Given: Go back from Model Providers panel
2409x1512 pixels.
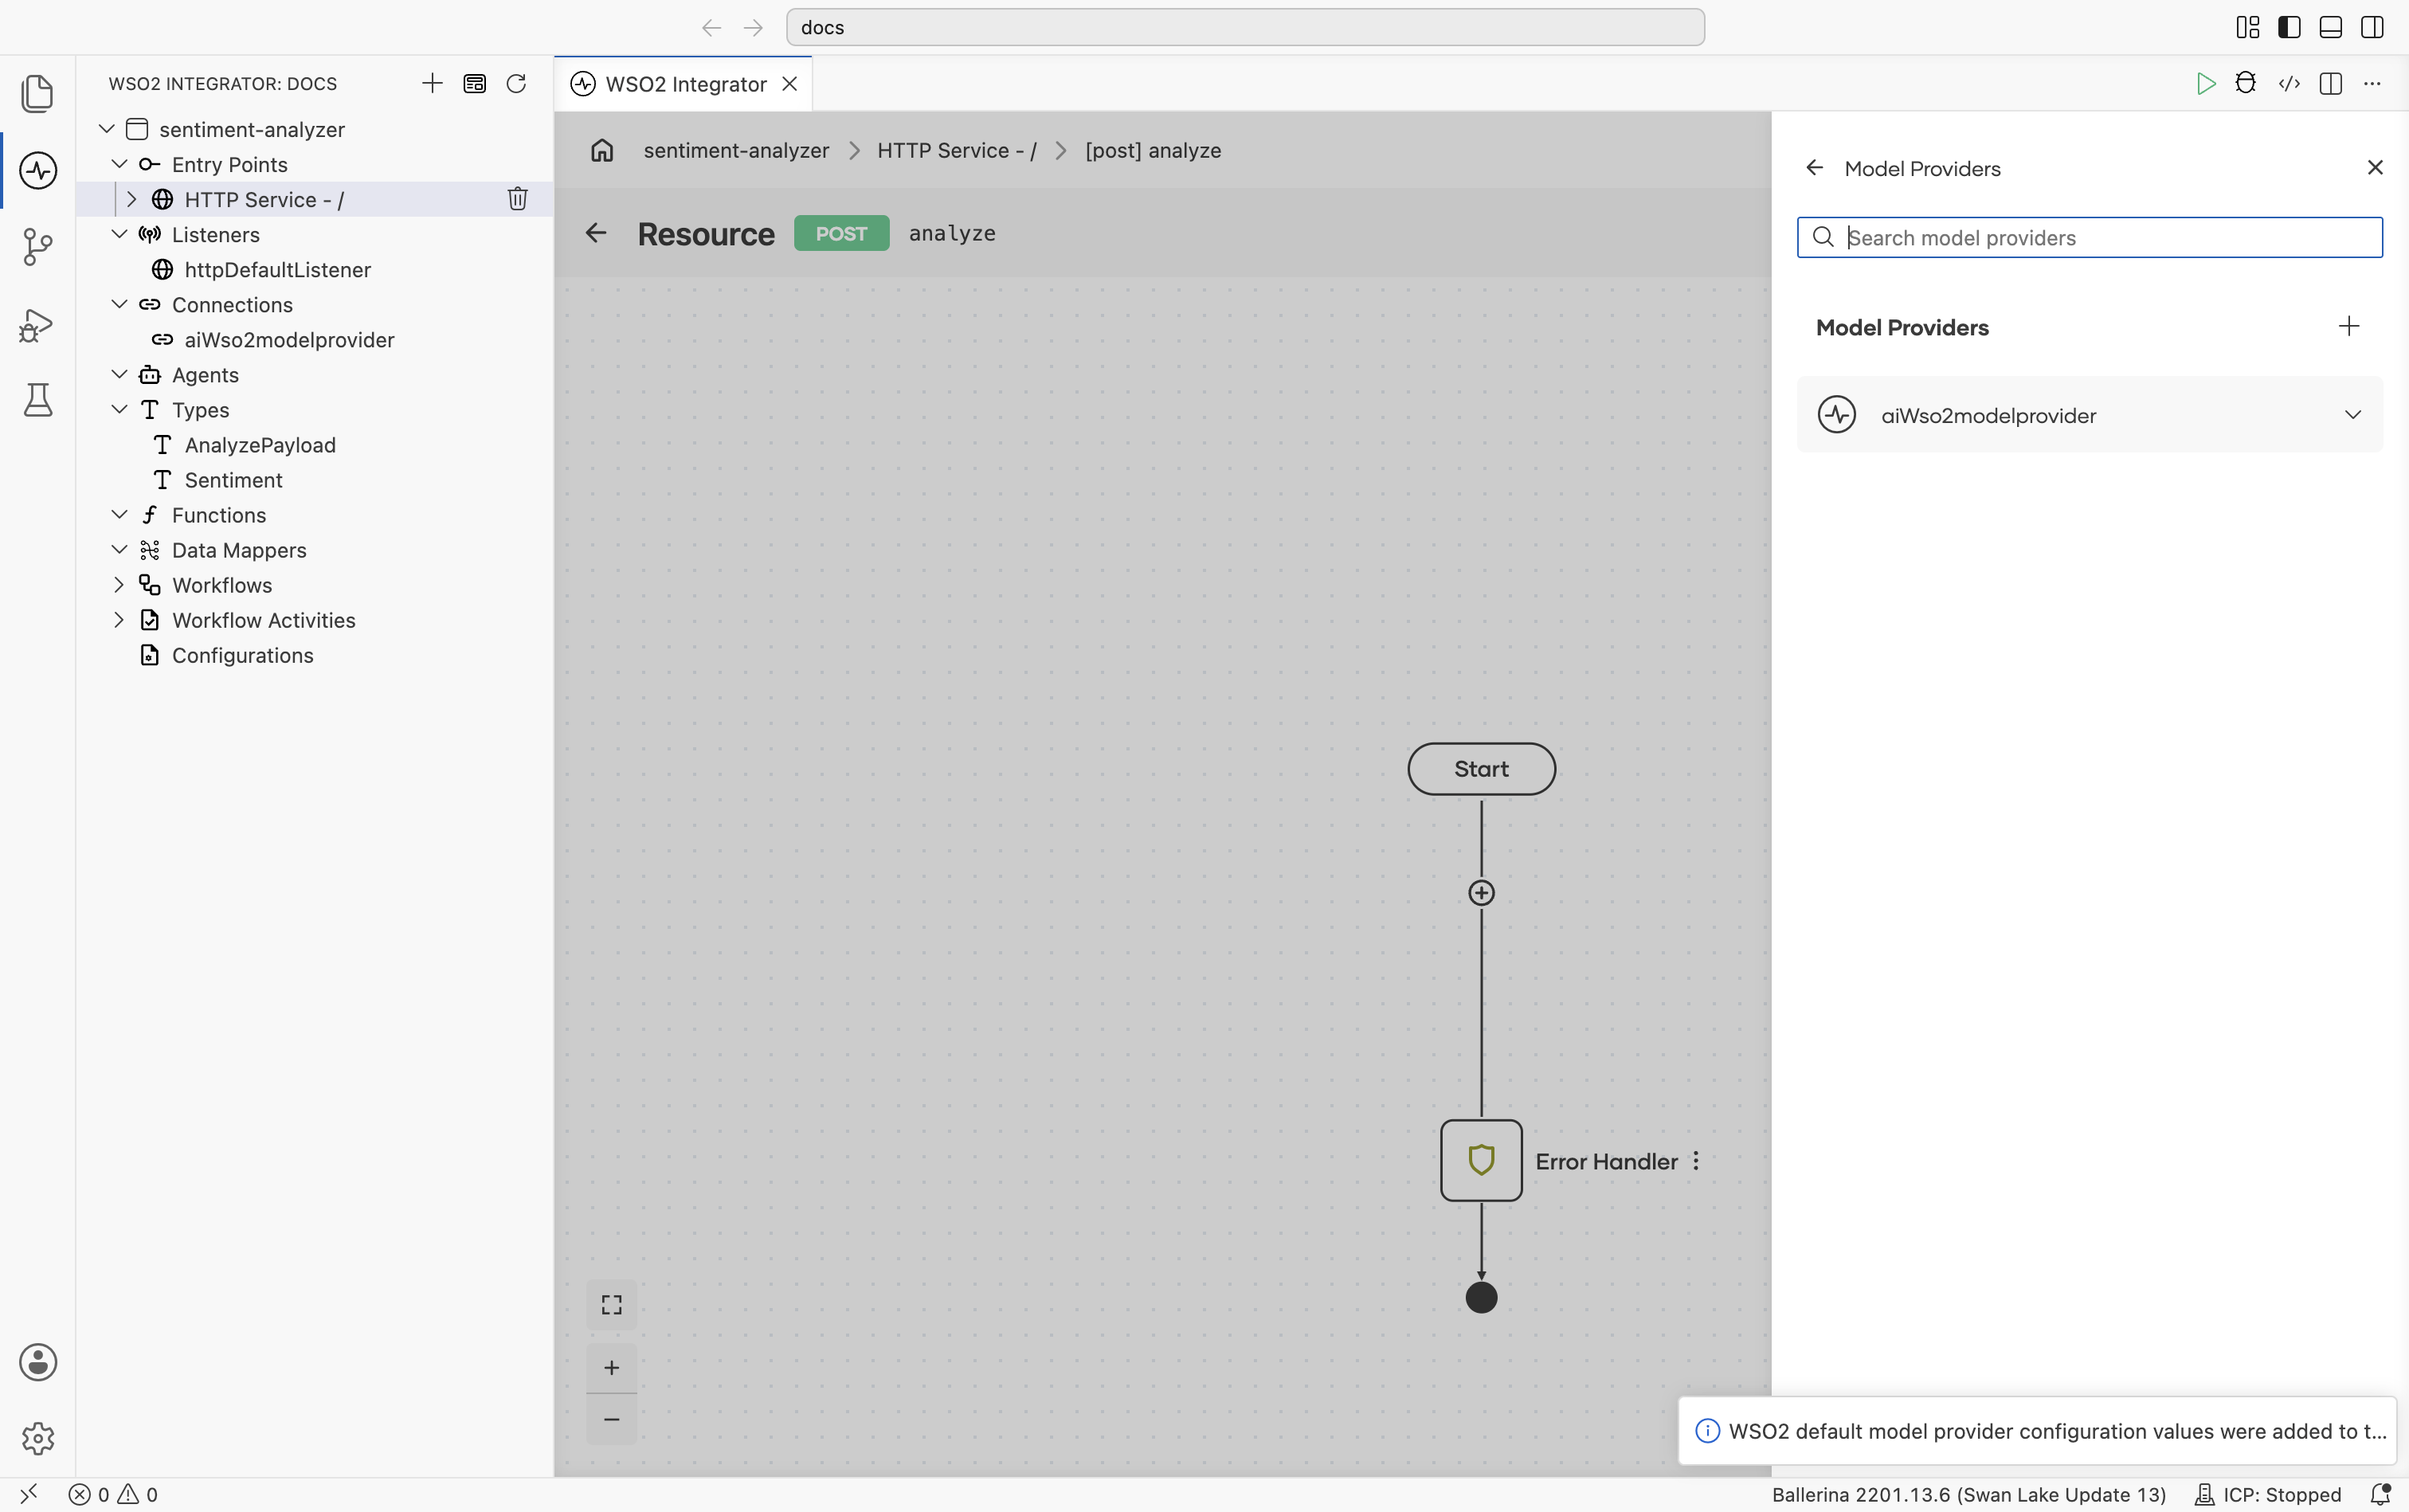Looking at the screenshot, I should [1815, 168].
